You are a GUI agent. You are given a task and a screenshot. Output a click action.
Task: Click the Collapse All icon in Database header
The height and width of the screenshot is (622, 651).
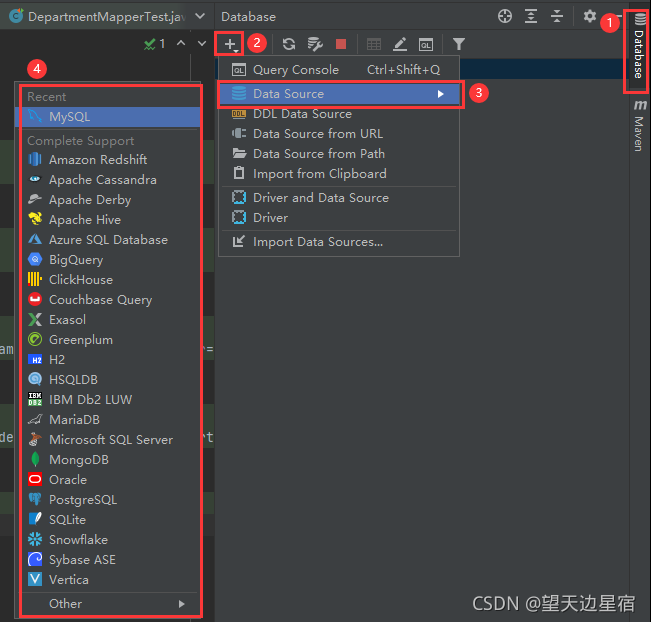point(557,17)
